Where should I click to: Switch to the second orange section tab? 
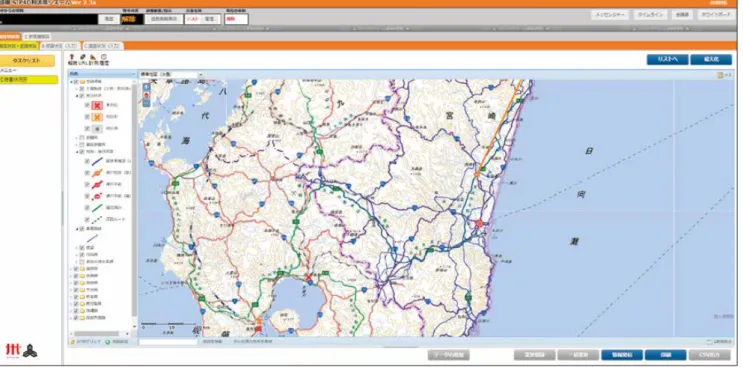[61, 46]
